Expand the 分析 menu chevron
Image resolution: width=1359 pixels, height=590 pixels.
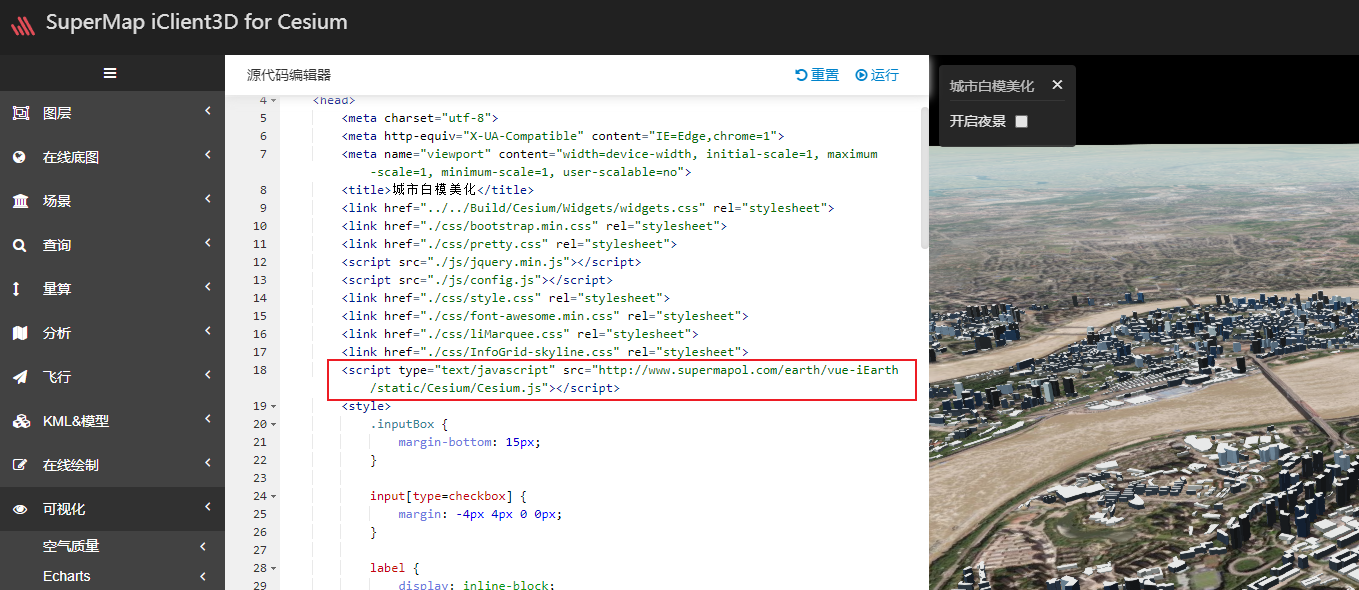(x=208, y=331)
